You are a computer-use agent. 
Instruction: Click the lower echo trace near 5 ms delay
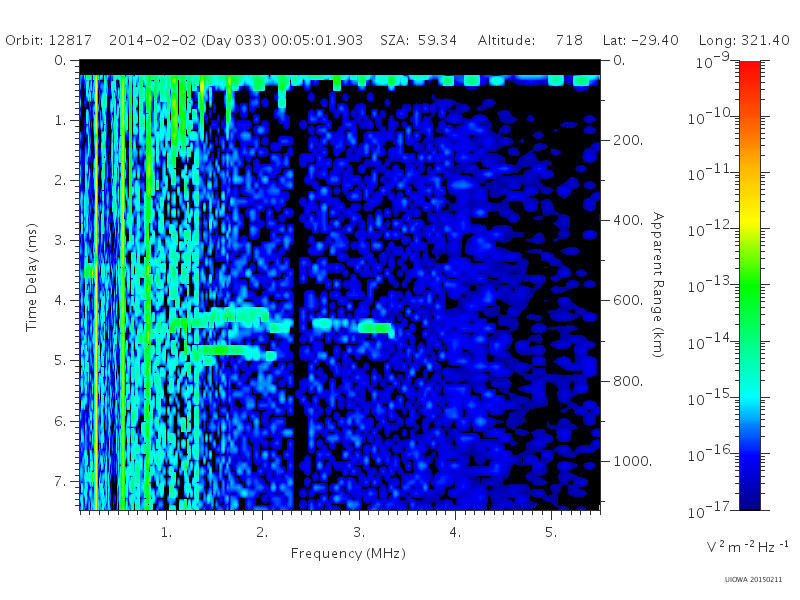(x=232, y=352)
